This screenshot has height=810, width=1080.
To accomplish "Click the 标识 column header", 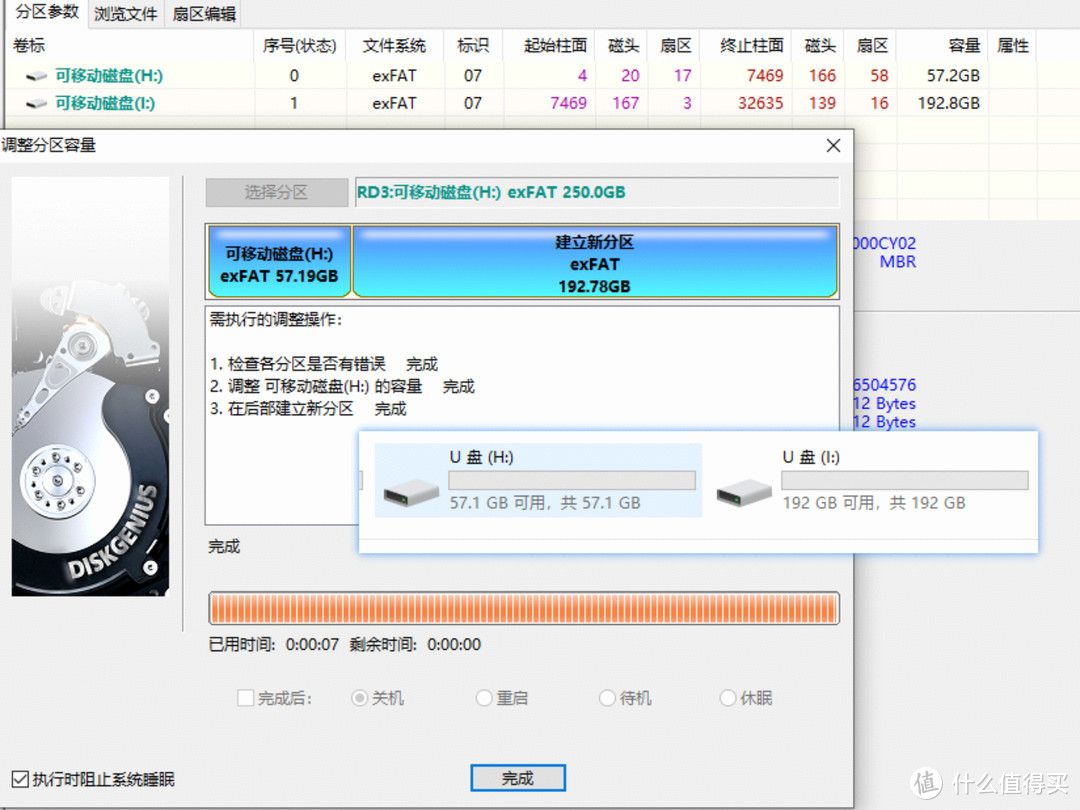I will [472, 45].
